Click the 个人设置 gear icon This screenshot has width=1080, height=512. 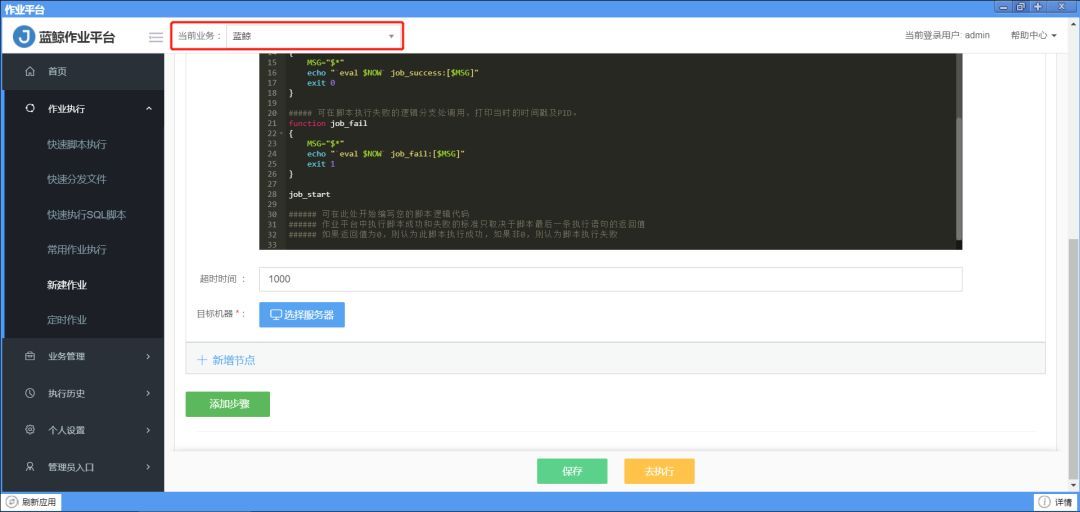(30, 430)
